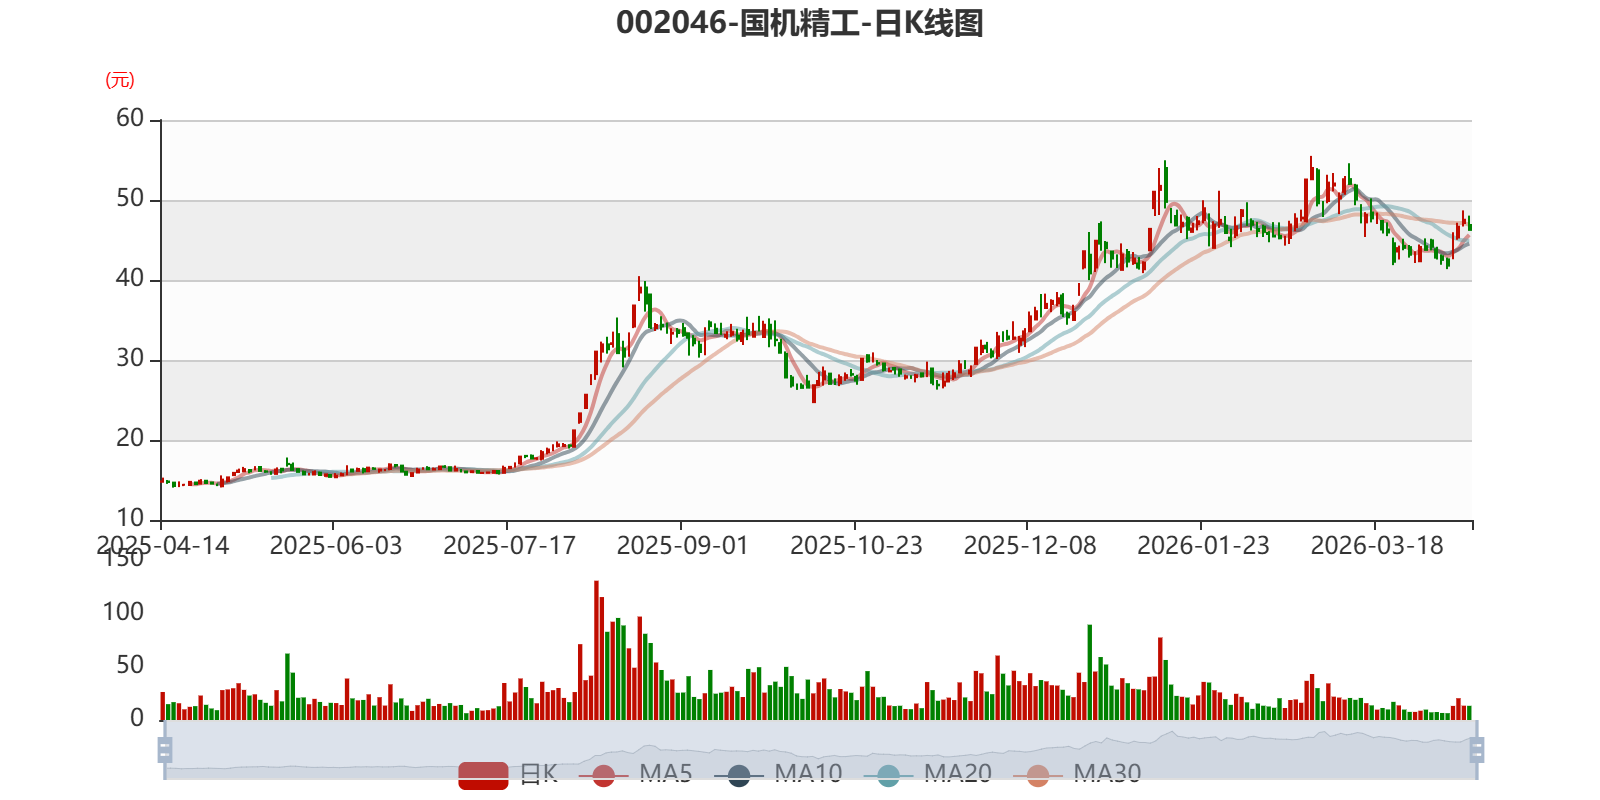Toggle the MA30 legend entry
This screenshot has width=1600, height=800.
(x=1077, y=774)
